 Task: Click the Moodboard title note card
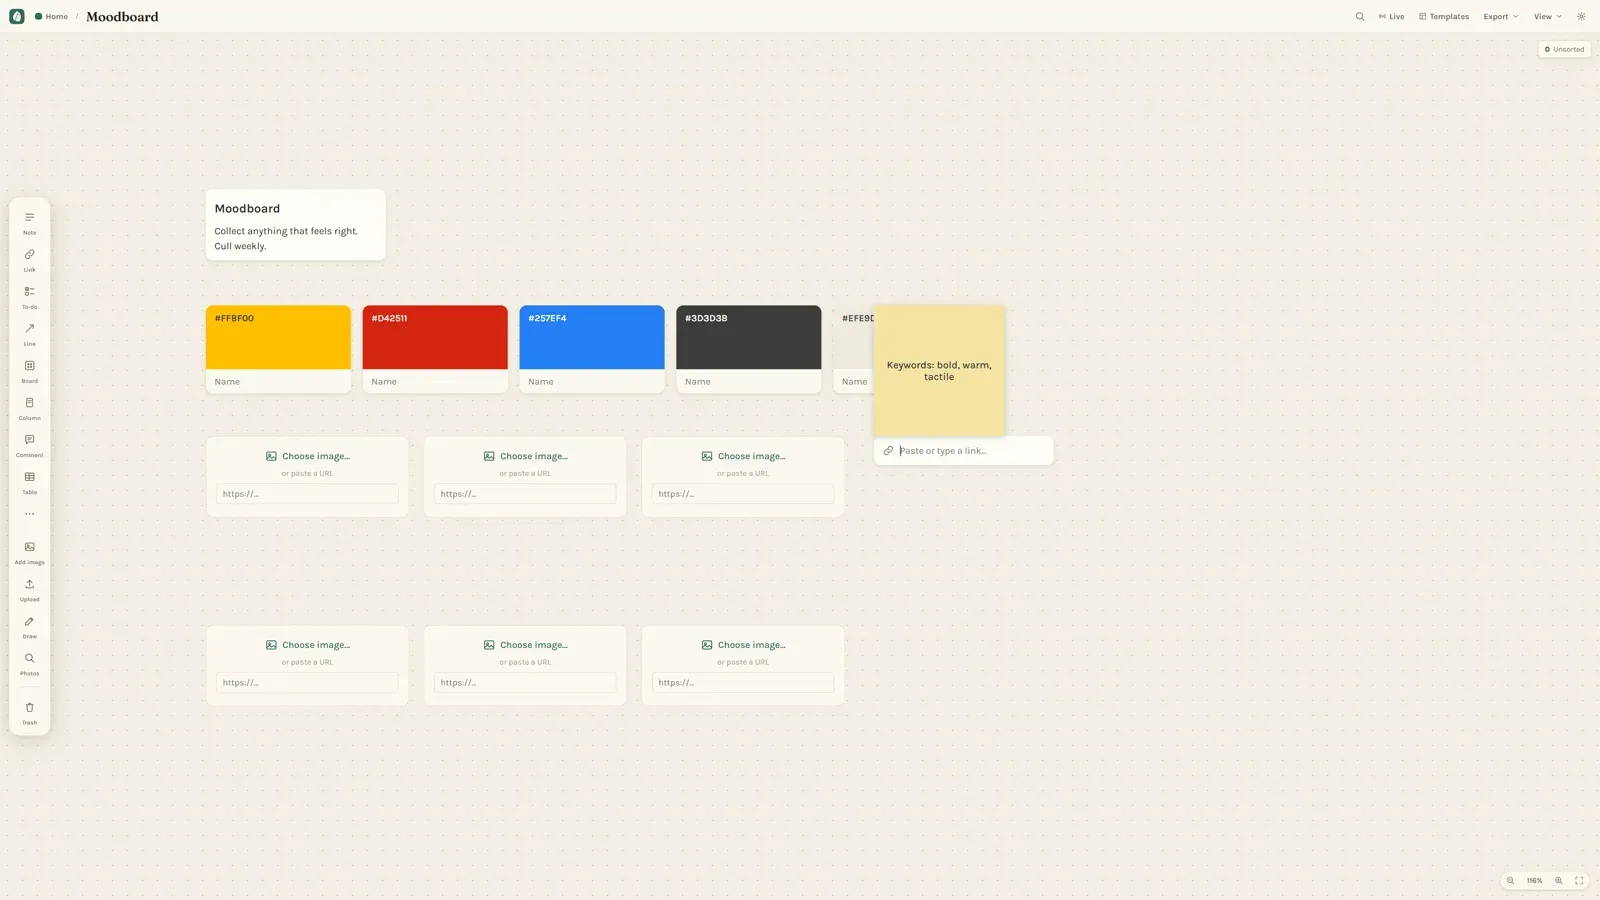tap(296, 225)
